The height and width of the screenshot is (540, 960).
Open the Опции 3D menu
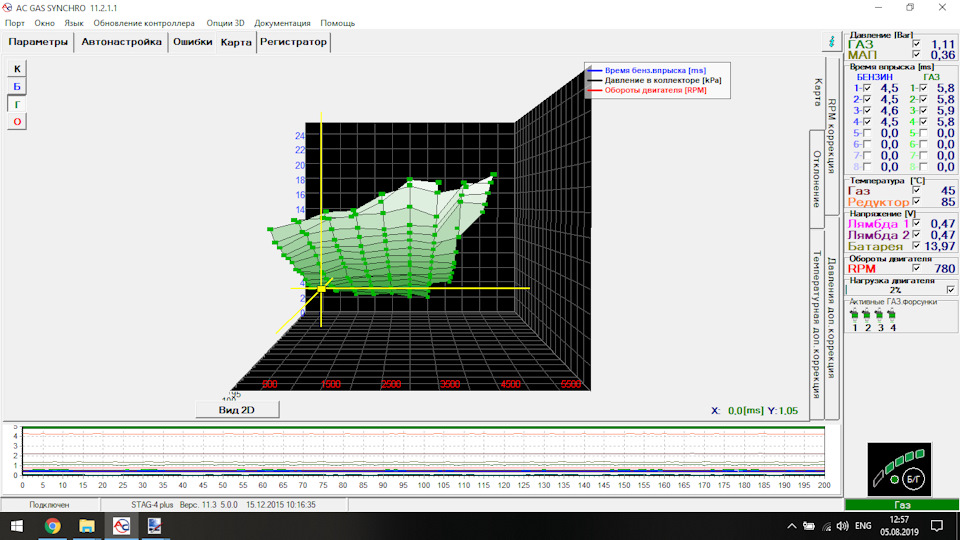pyautogui.click(x=225, y=23)
